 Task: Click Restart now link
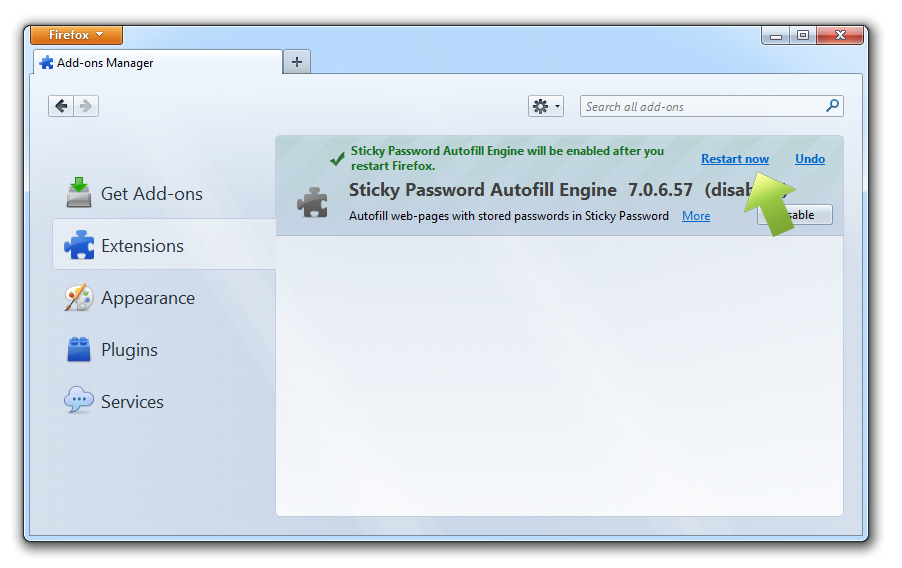[735, 159]
